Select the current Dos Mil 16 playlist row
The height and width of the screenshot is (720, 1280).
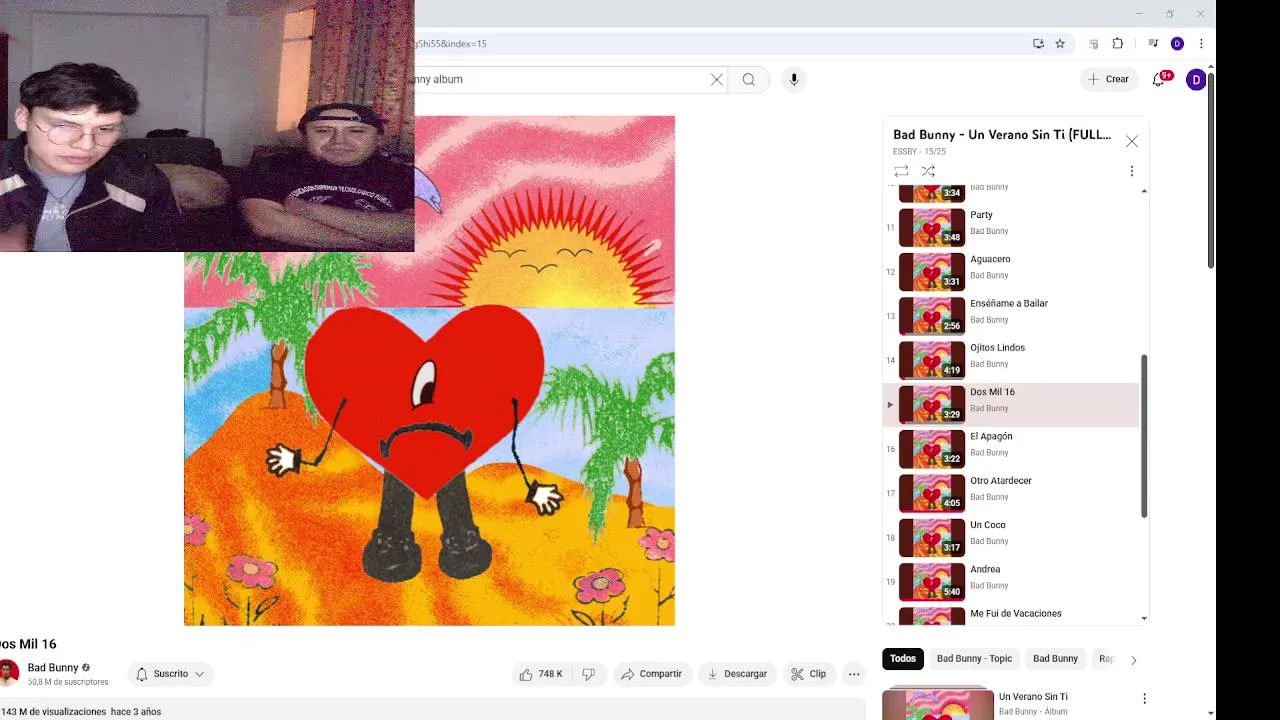tap(1011, 404)
